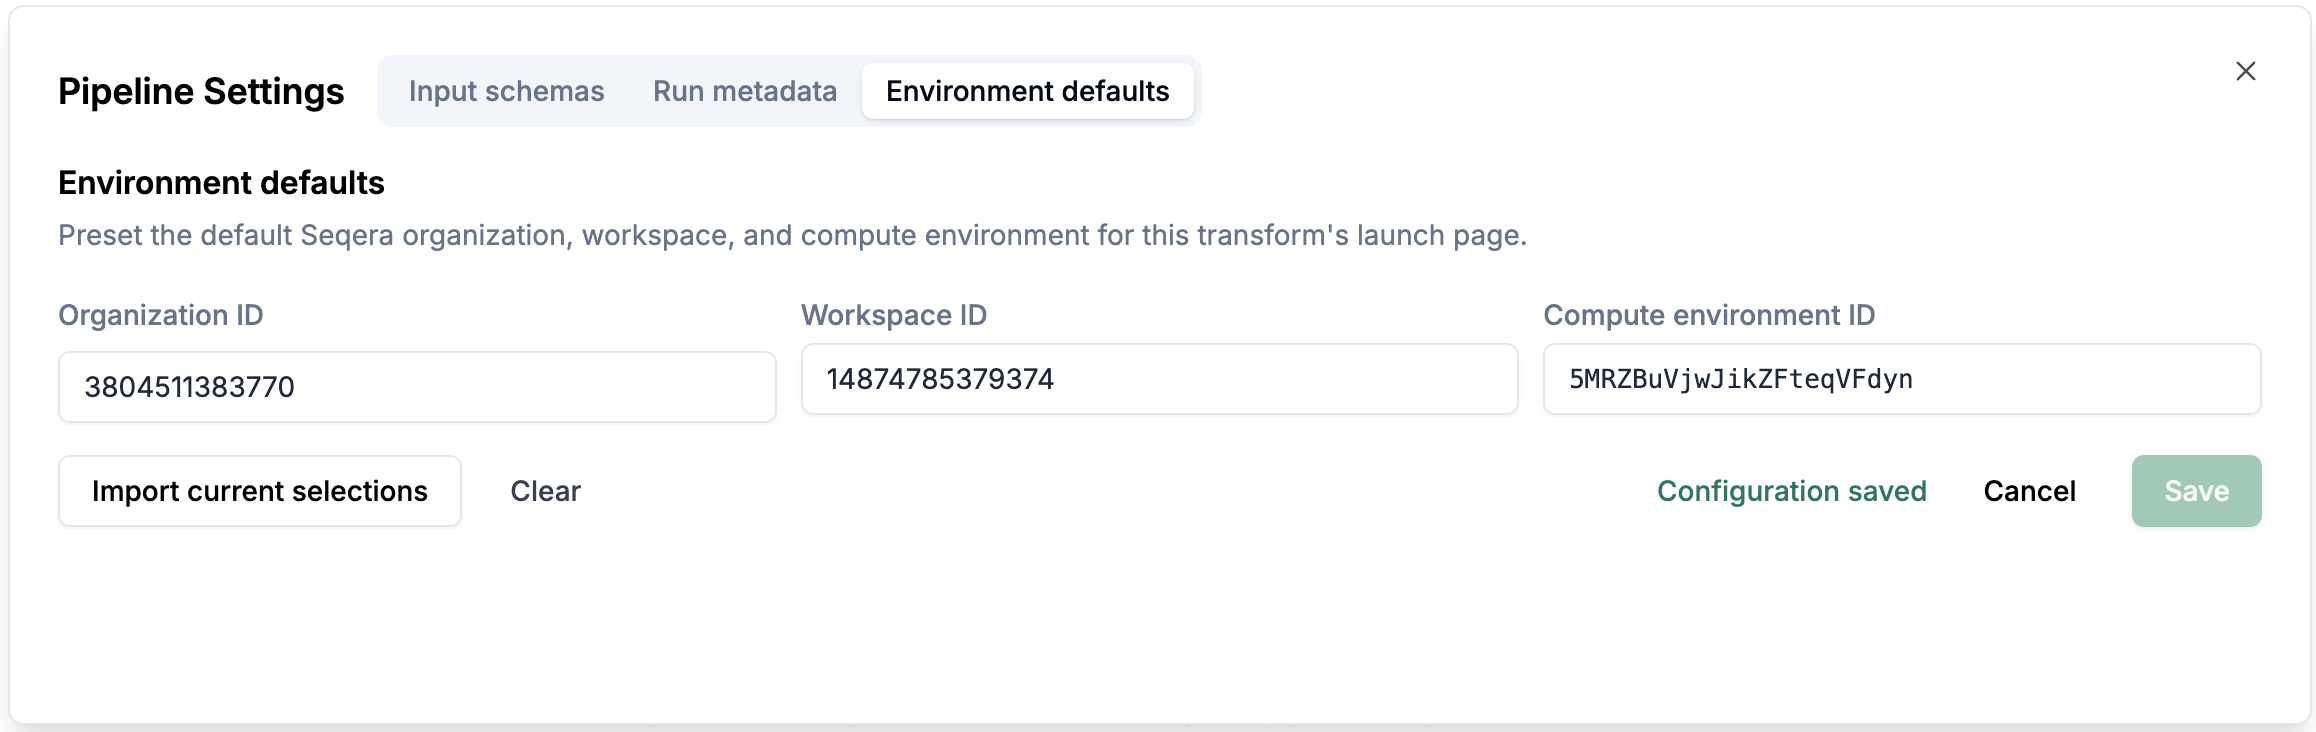Click the Organization ID label
Screen dimensions: 2316x732
point(161,315)
